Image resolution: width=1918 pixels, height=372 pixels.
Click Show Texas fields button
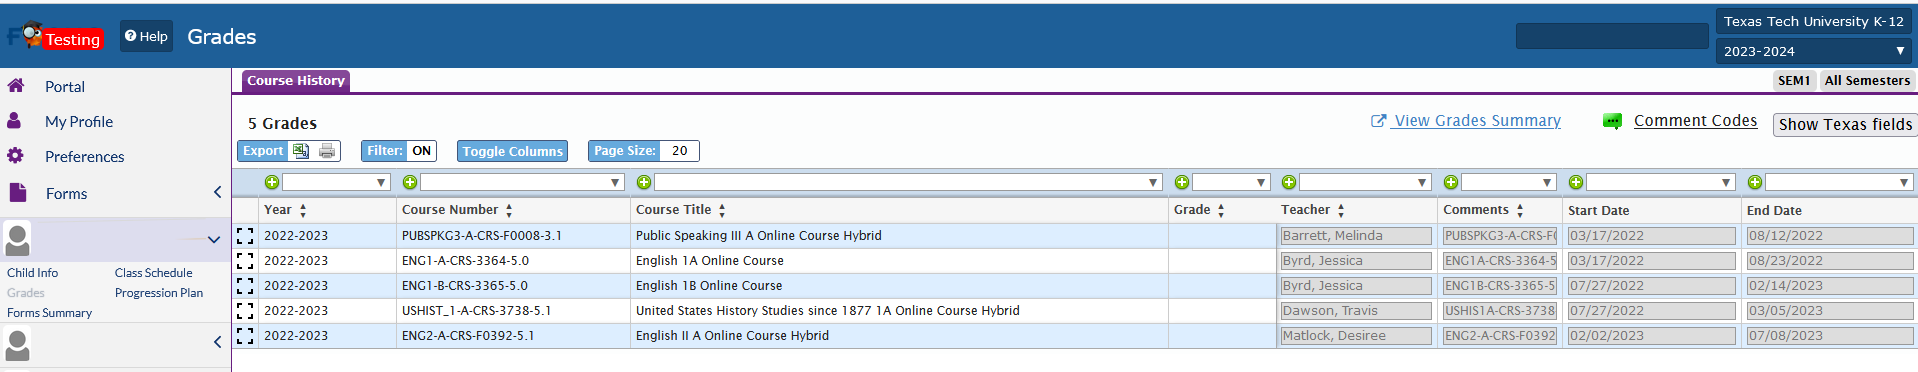(1845, 124)
